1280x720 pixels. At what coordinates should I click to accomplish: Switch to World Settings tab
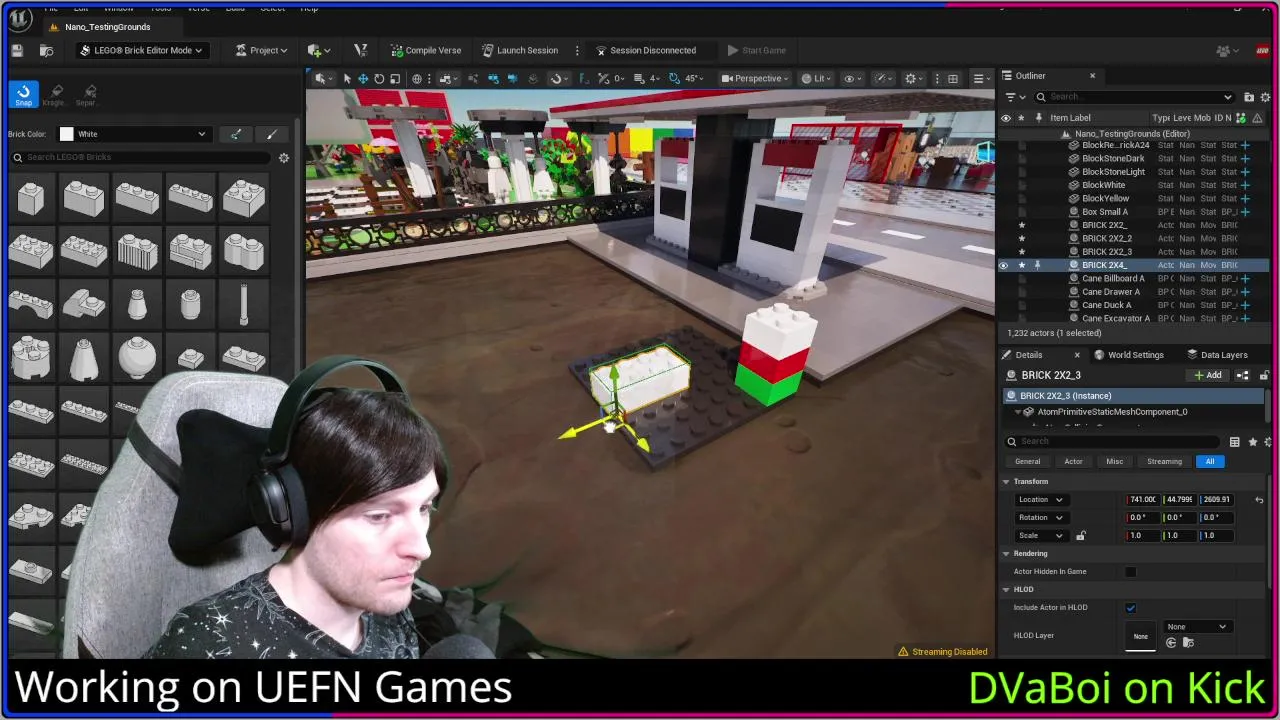coord(1128,355)
